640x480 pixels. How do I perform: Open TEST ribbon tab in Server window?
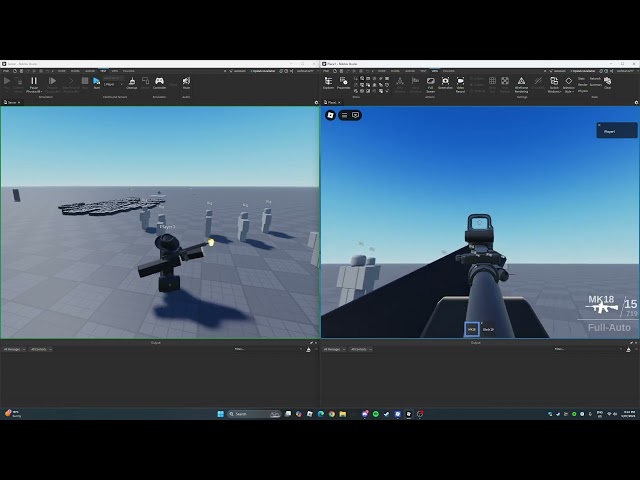tap(103, 71)
